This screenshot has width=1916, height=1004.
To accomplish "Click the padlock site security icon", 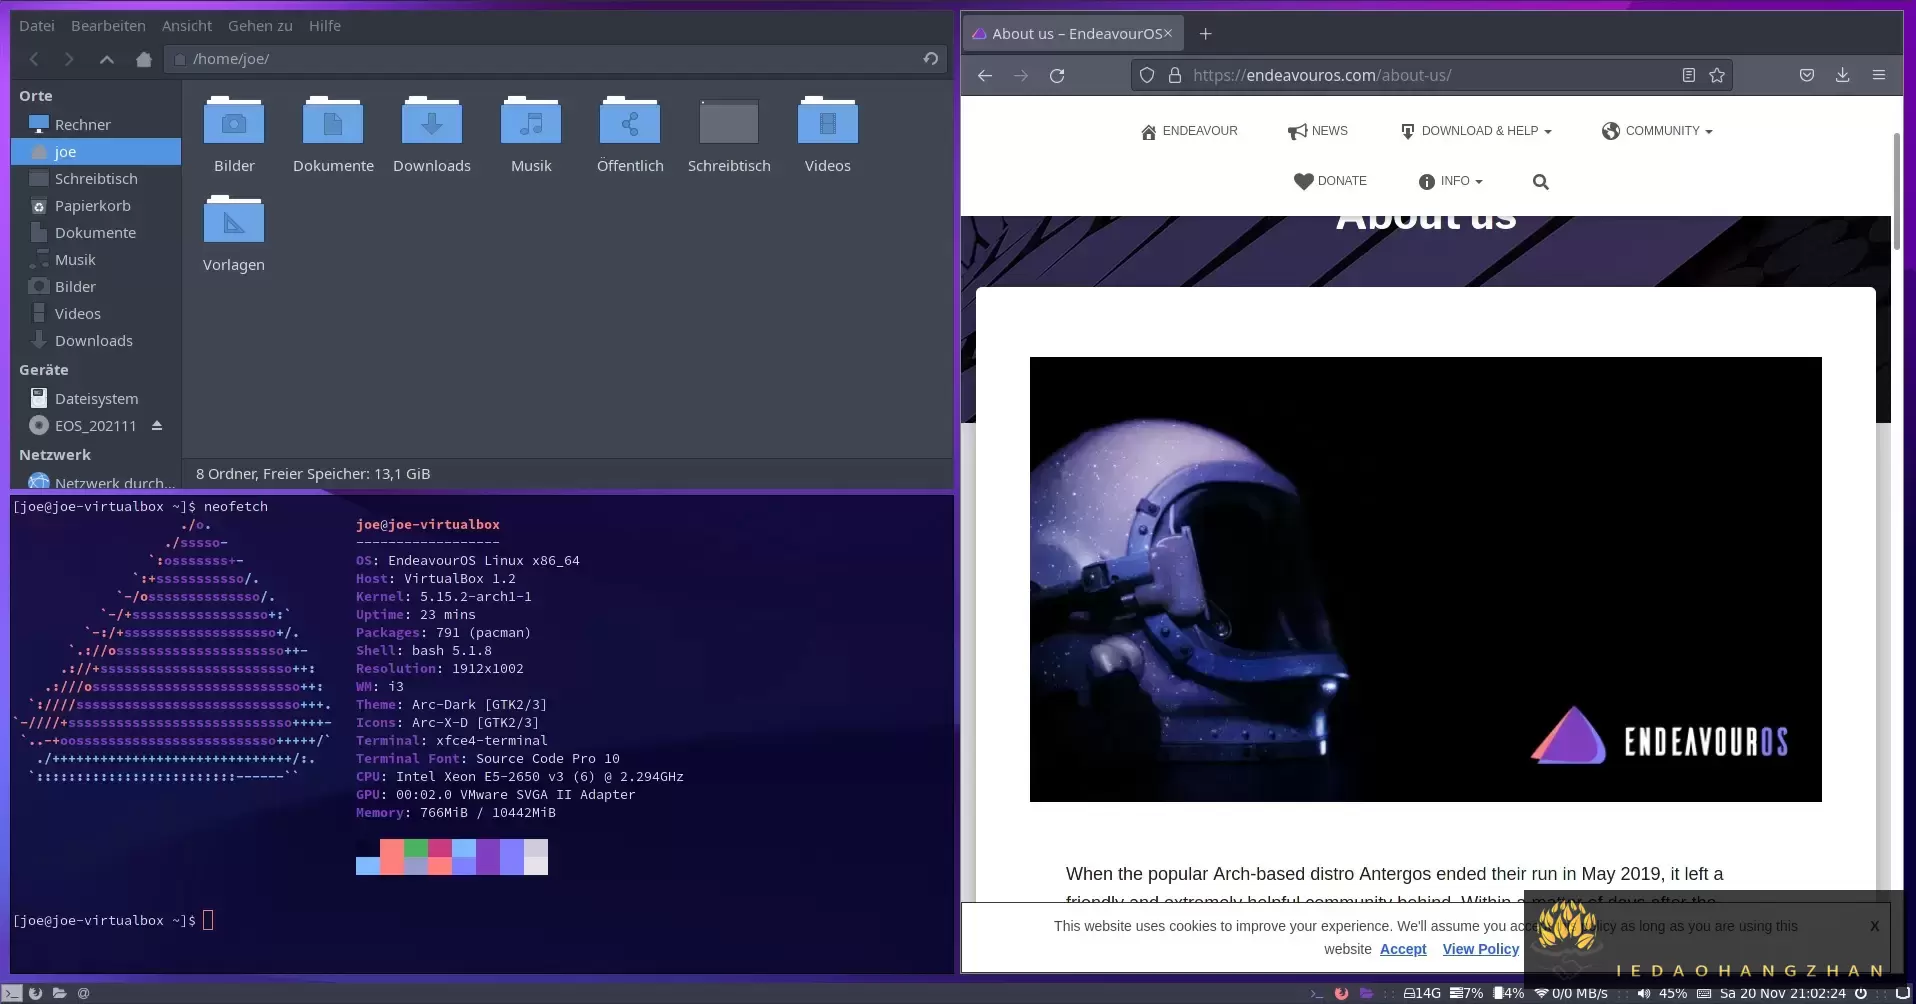I will (1175, 75).
